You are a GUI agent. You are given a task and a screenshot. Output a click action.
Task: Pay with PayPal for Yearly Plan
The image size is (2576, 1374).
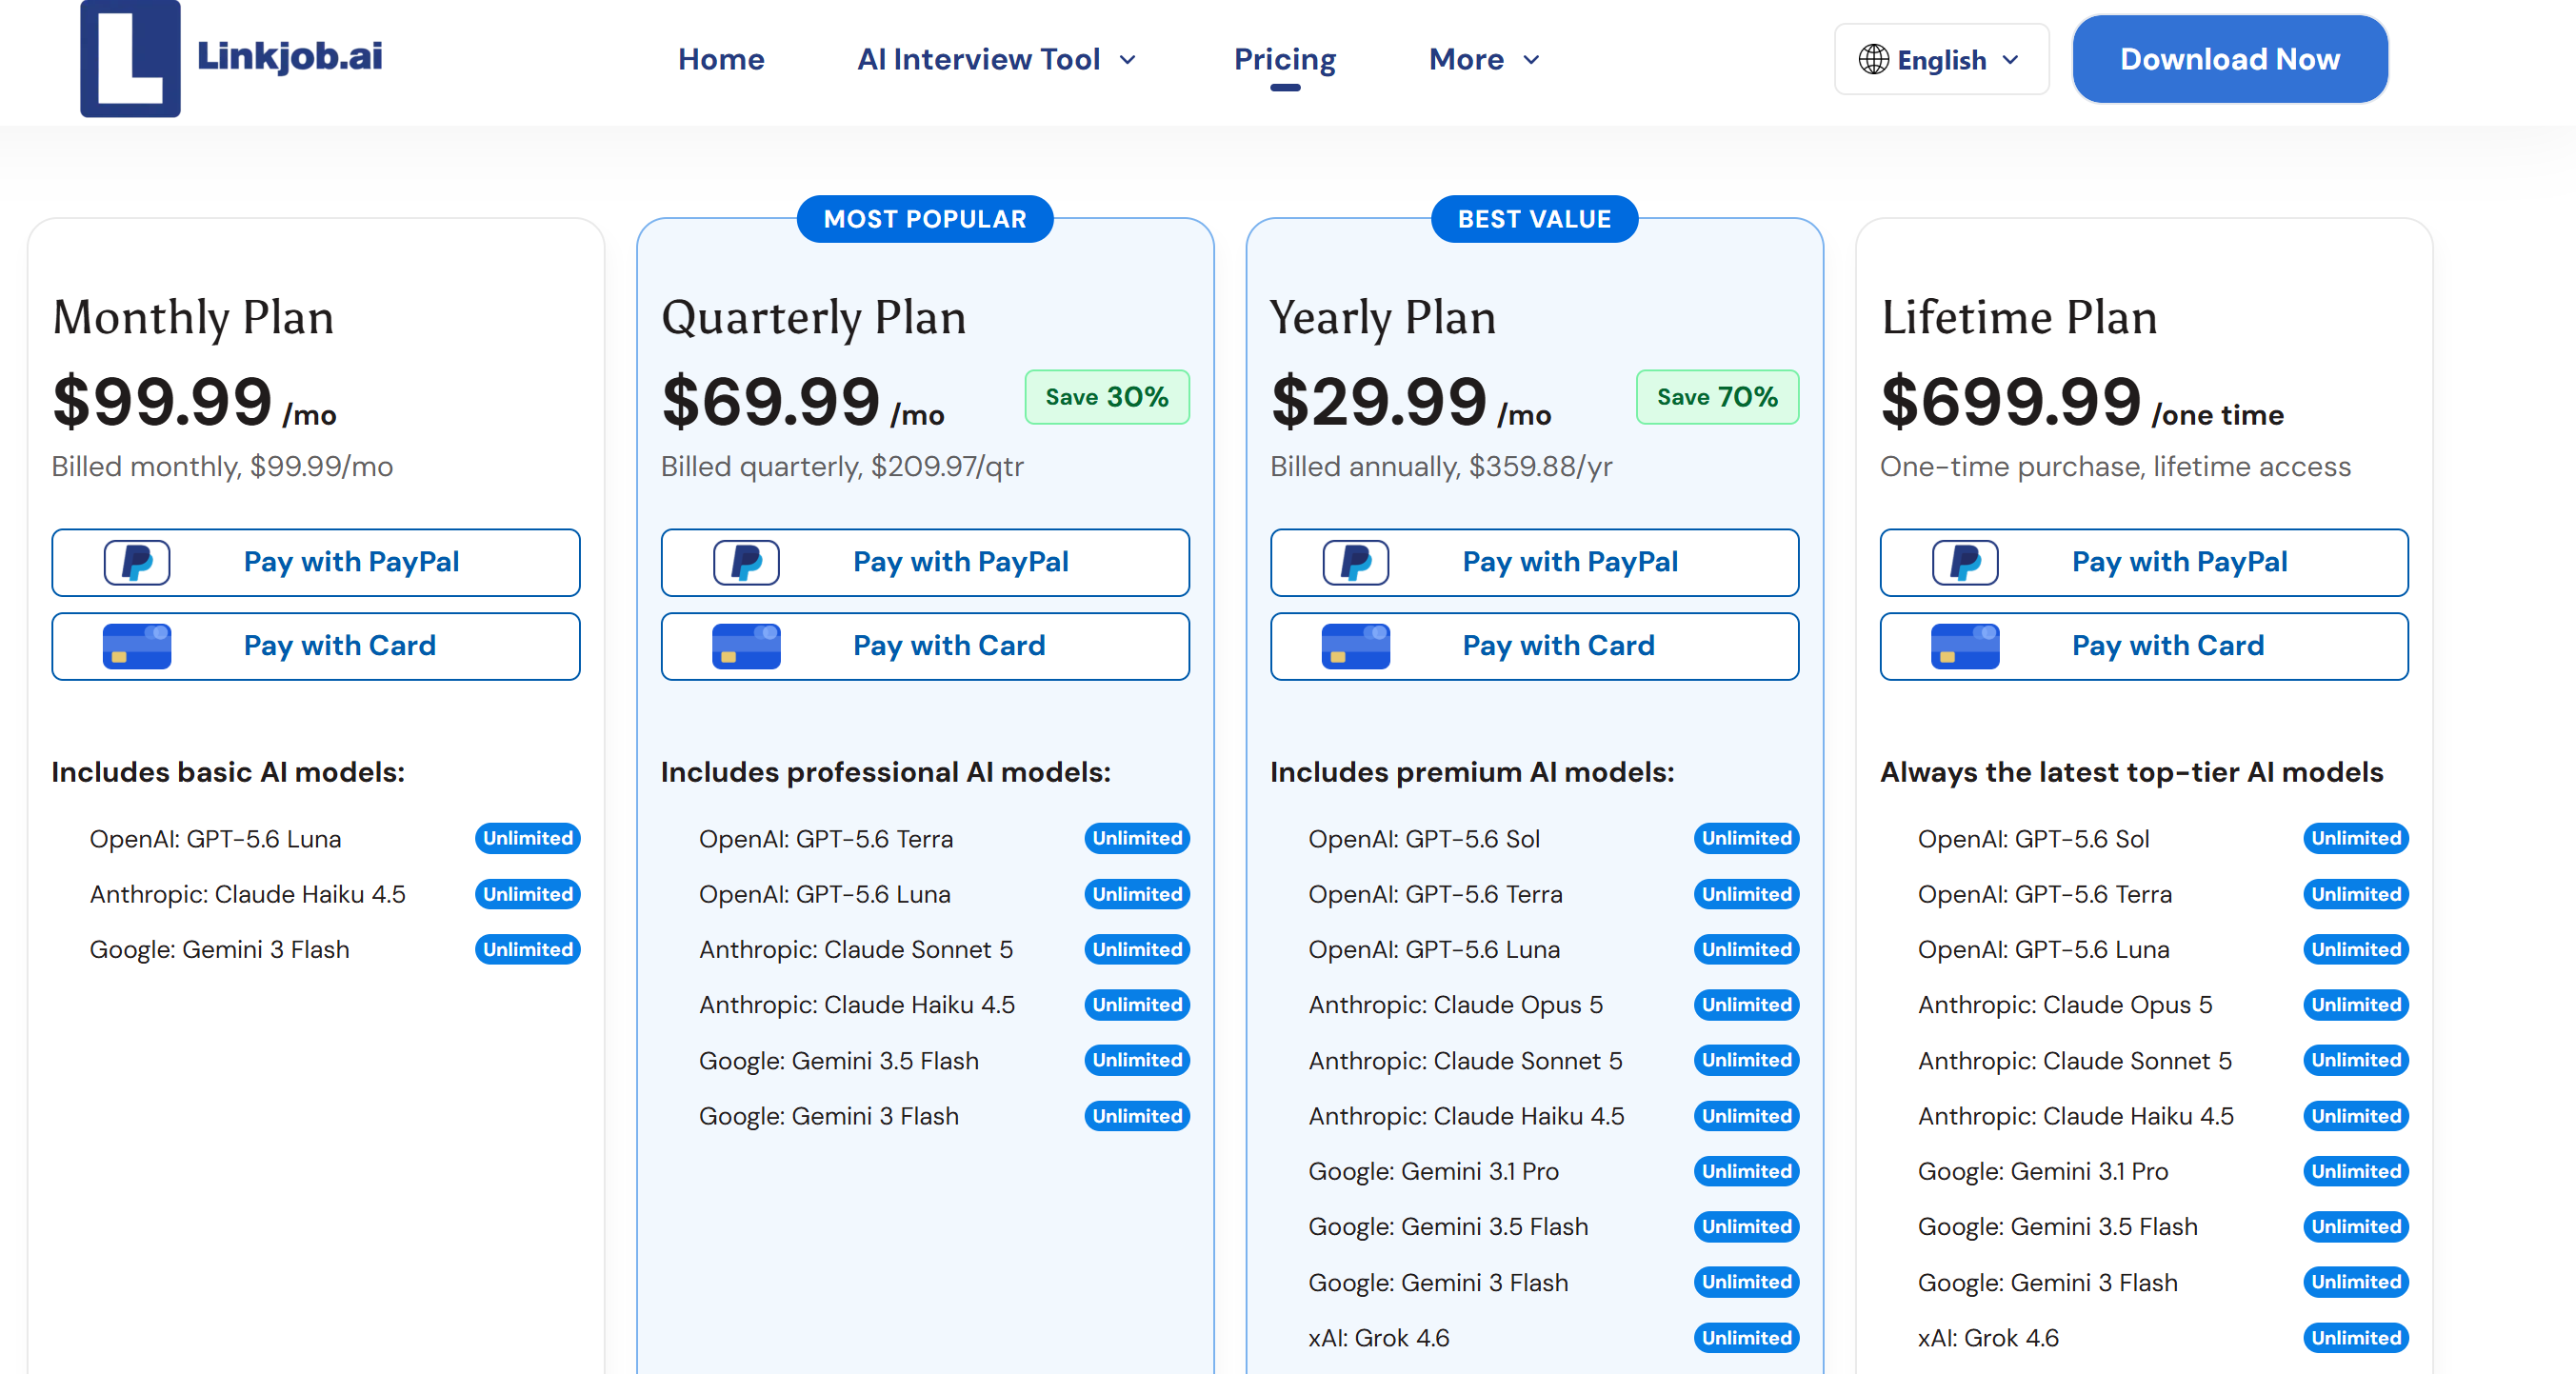[1534, 562]
